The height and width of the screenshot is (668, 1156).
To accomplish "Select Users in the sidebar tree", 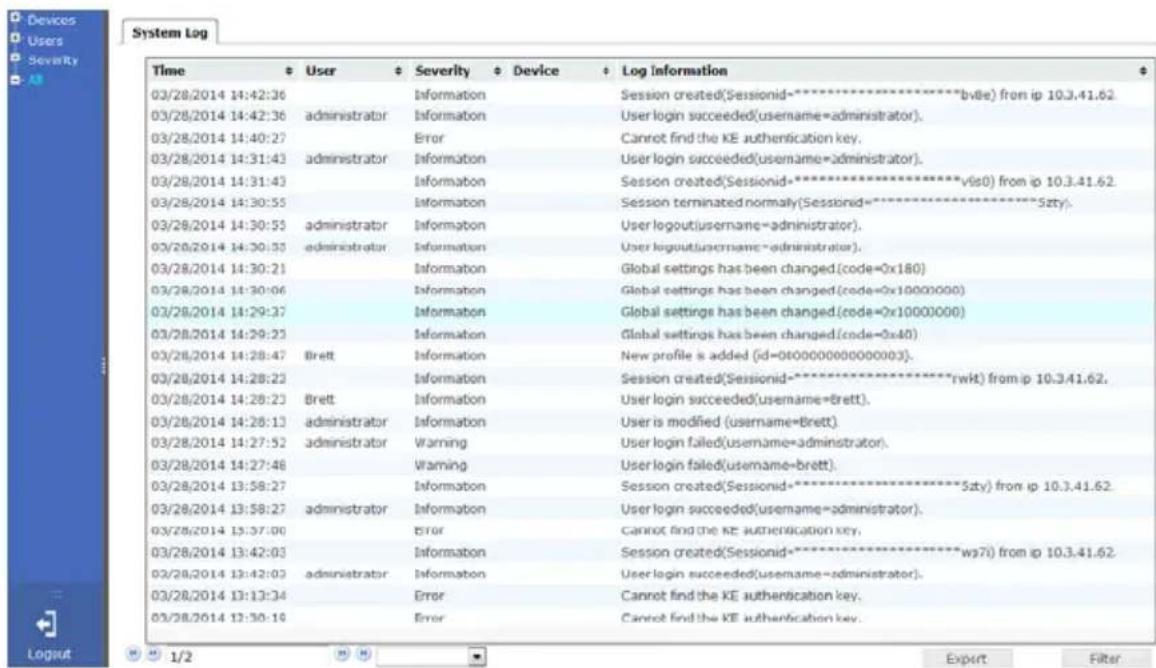I will (x=46, y=41).
